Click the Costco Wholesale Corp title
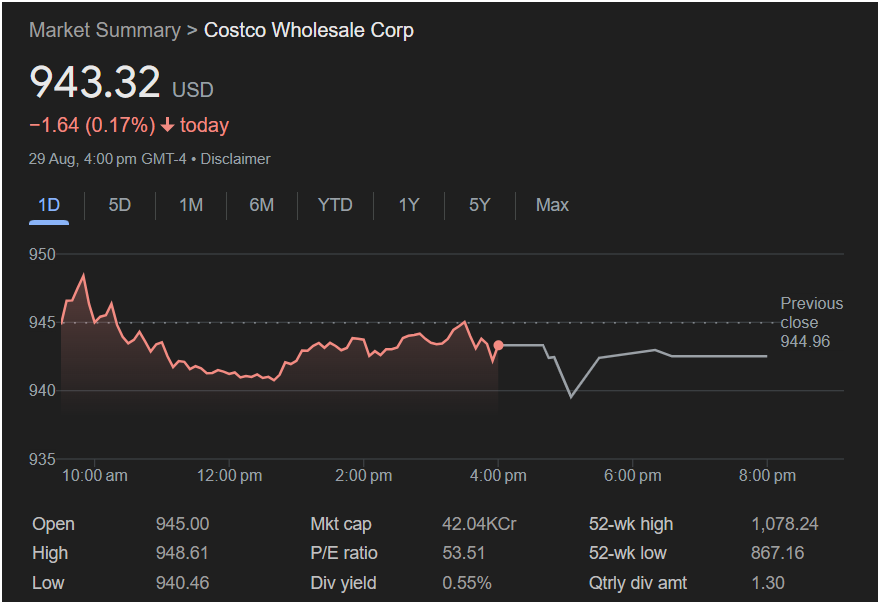Image resolution: width=880 pixels, height=604 pixels. pos(308,30)
